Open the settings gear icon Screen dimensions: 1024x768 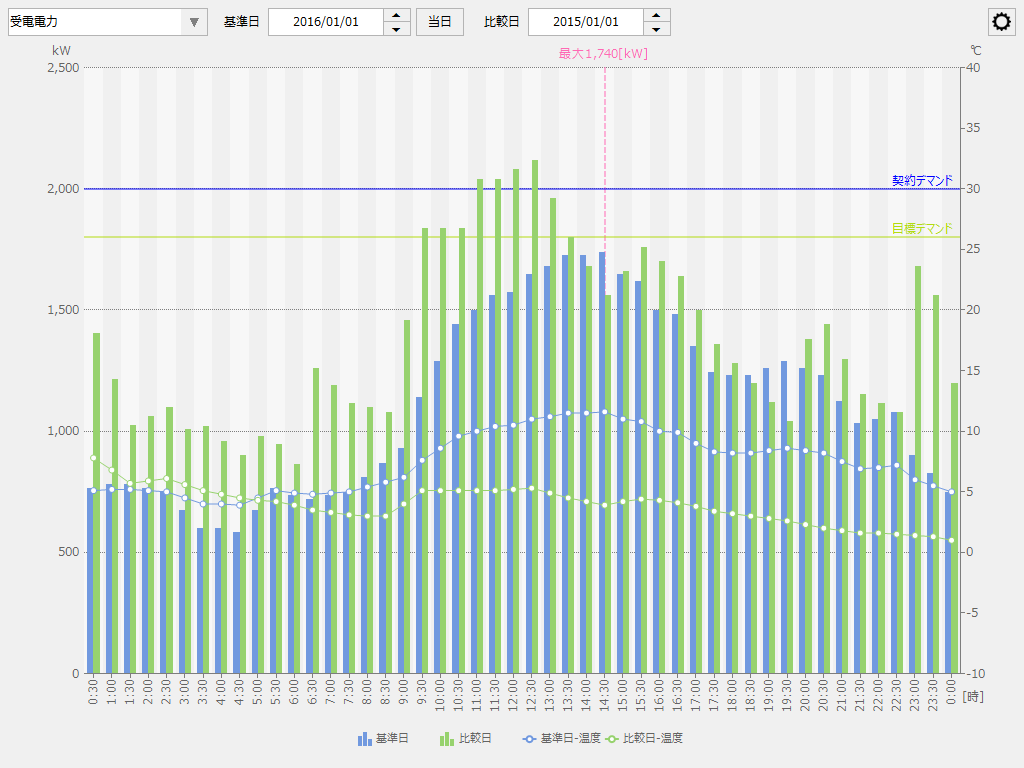point(1002,22)
